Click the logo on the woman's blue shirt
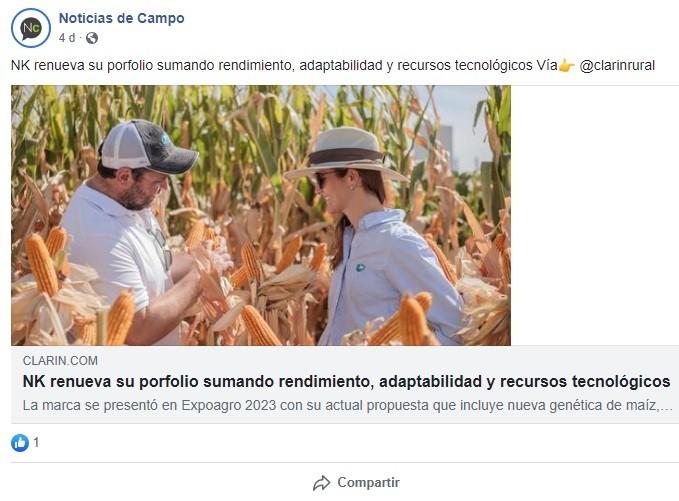This screenshot has width=679, height=501. pos(360,268)
